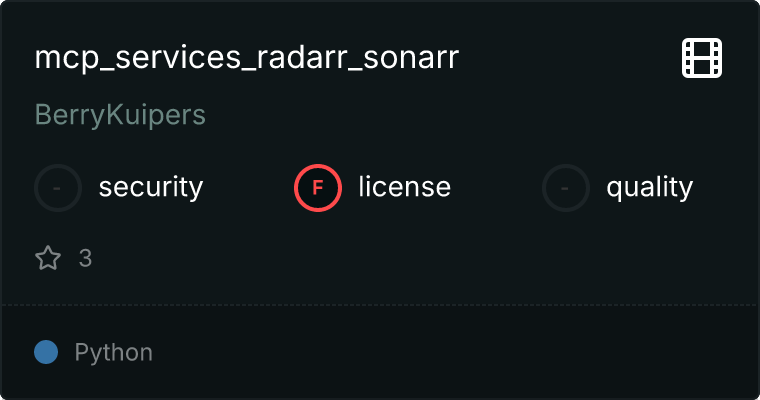Click the Python language label
Viewport: 760px width, 400px height.
click(x=113, y=352)
